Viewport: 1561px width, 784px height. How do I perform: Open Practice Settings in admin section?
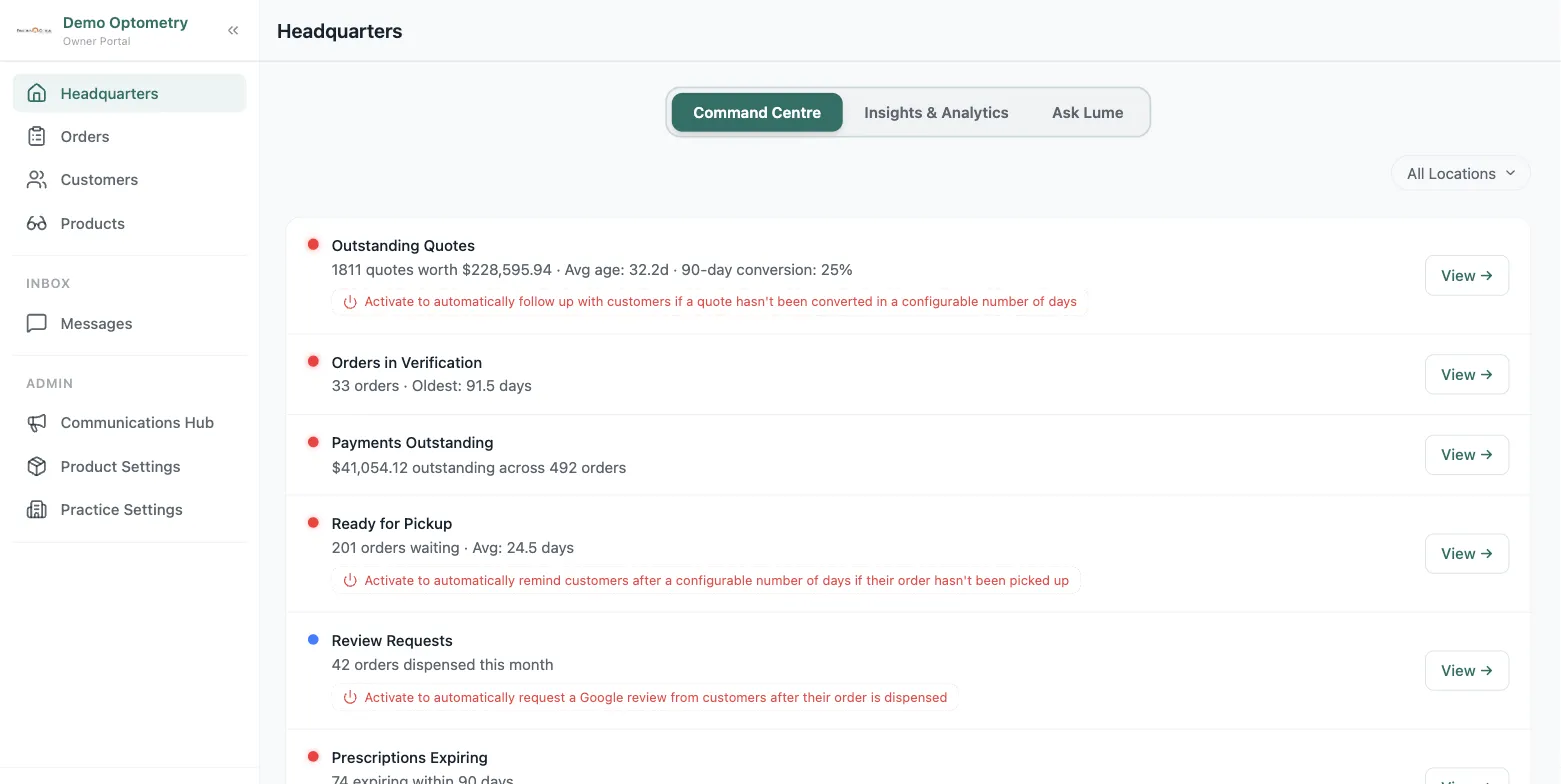coord(129,510)
